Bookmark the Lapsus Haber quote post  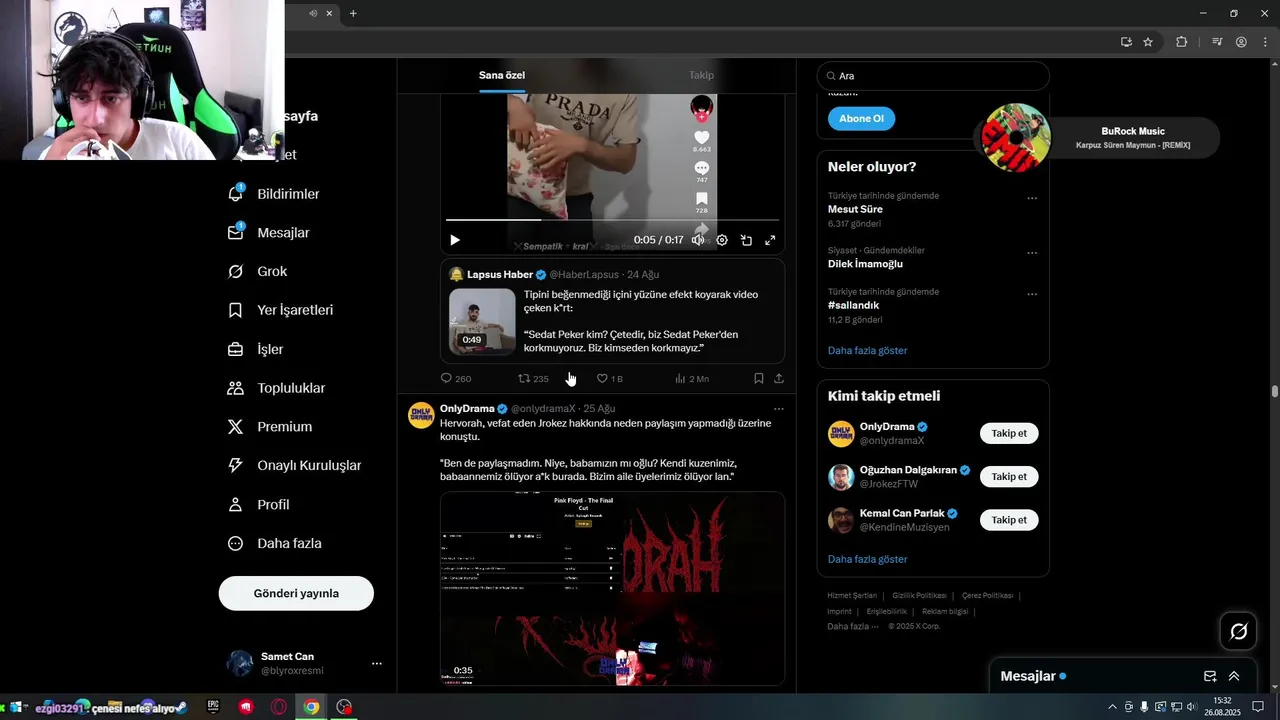click(x=758, y=379)
